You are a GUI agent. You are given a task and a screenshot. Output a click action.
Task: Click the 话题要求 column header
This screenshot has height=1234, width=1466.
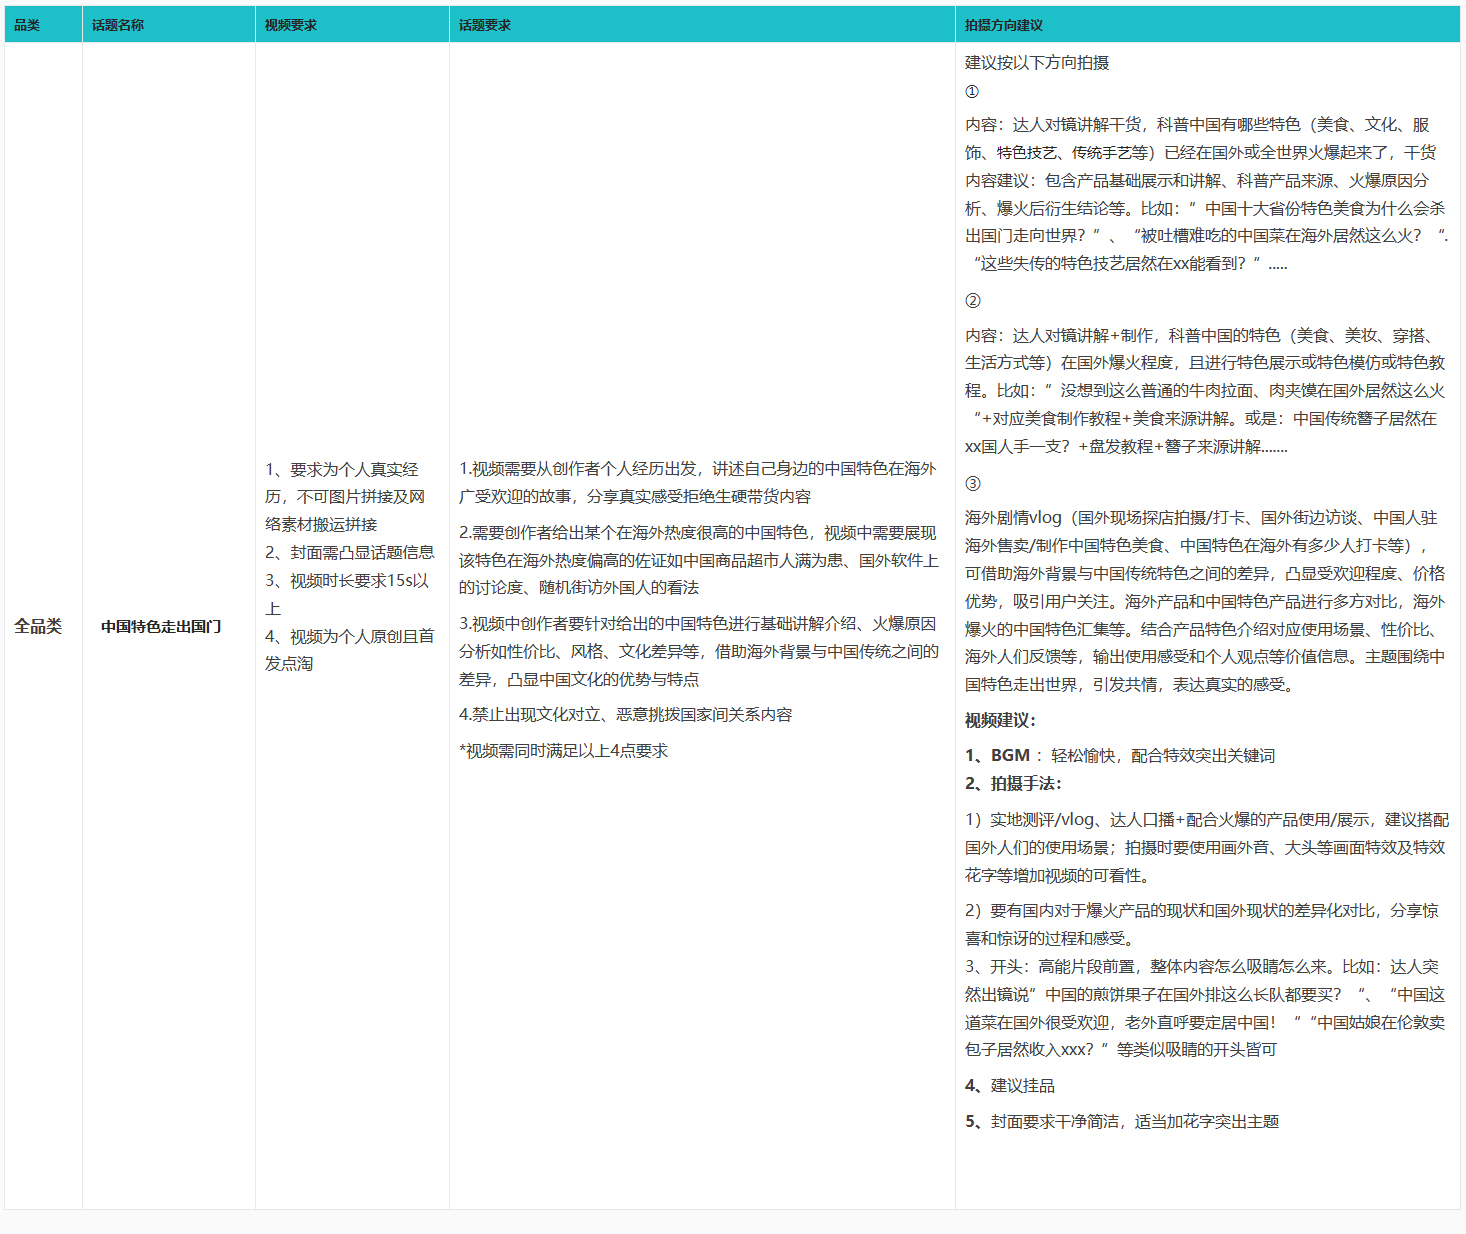click(x=485, y=25)
